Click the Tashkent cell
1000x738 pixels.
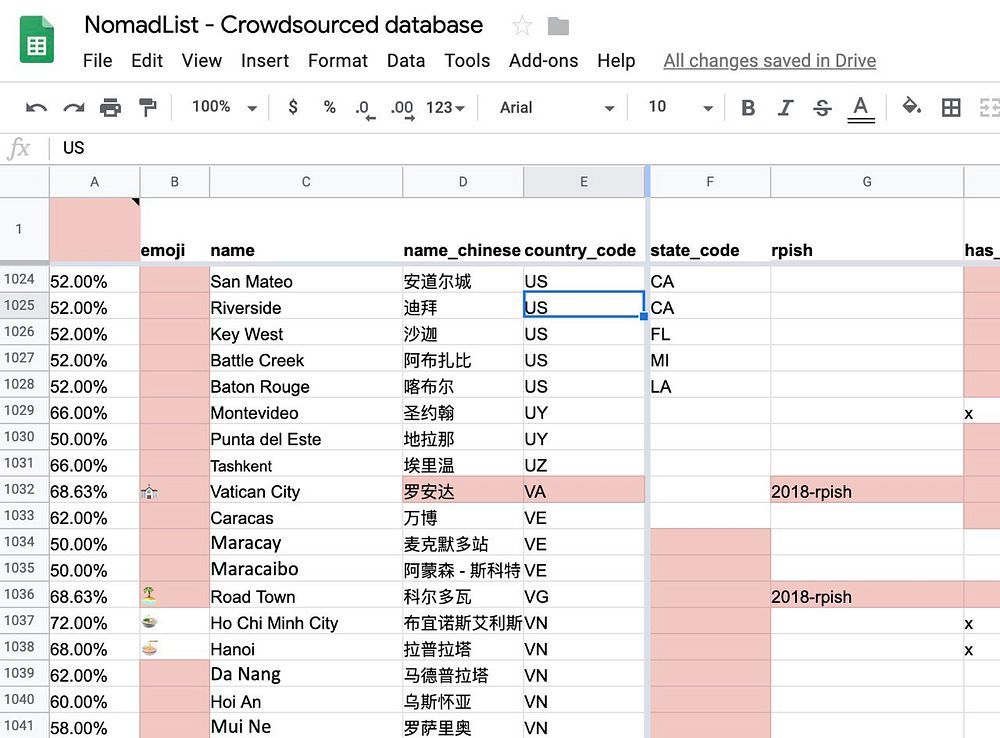(x=306, y=464)
